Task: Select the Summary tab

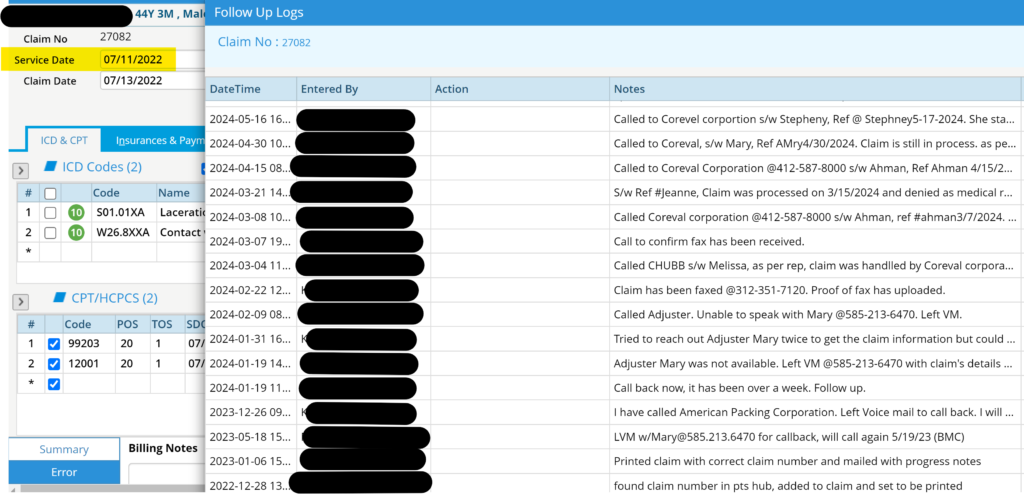Action: click(64, 450)
